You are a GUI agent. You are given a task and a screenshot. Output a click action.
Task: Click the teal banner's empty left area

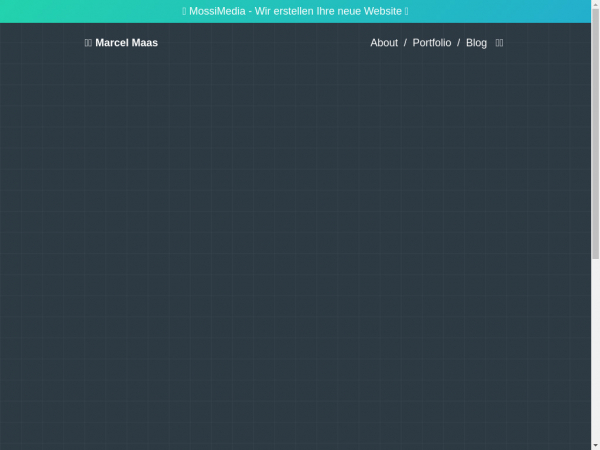[x=80, y=11]
